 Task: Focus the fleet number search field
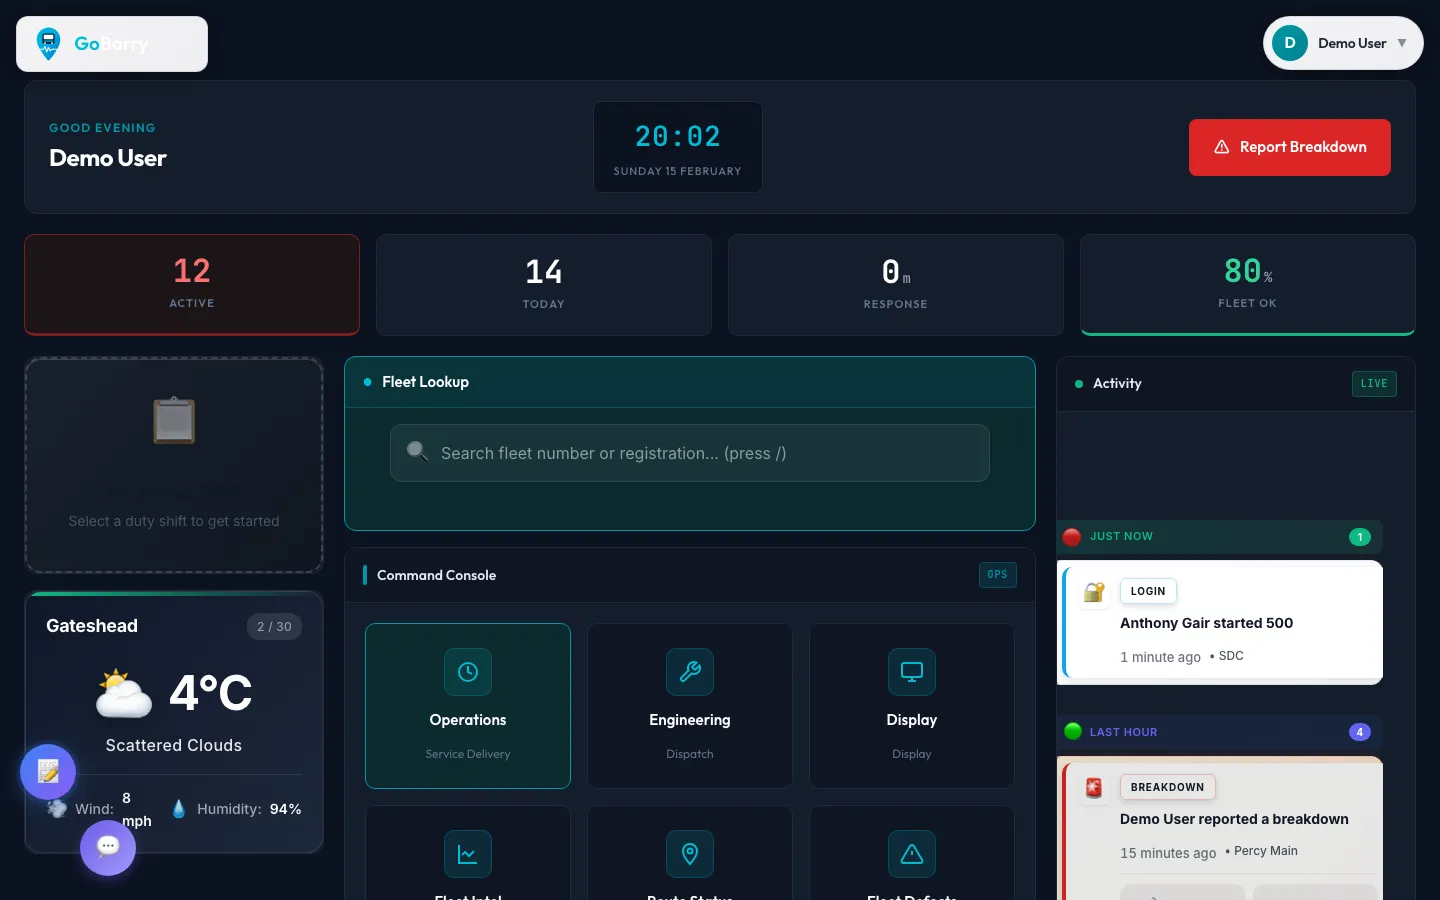tap(690, 453)
